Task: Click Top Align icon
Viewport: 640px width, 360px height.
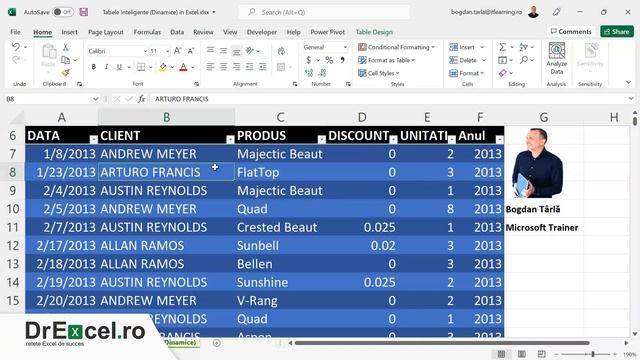Action: pos(211,51)
